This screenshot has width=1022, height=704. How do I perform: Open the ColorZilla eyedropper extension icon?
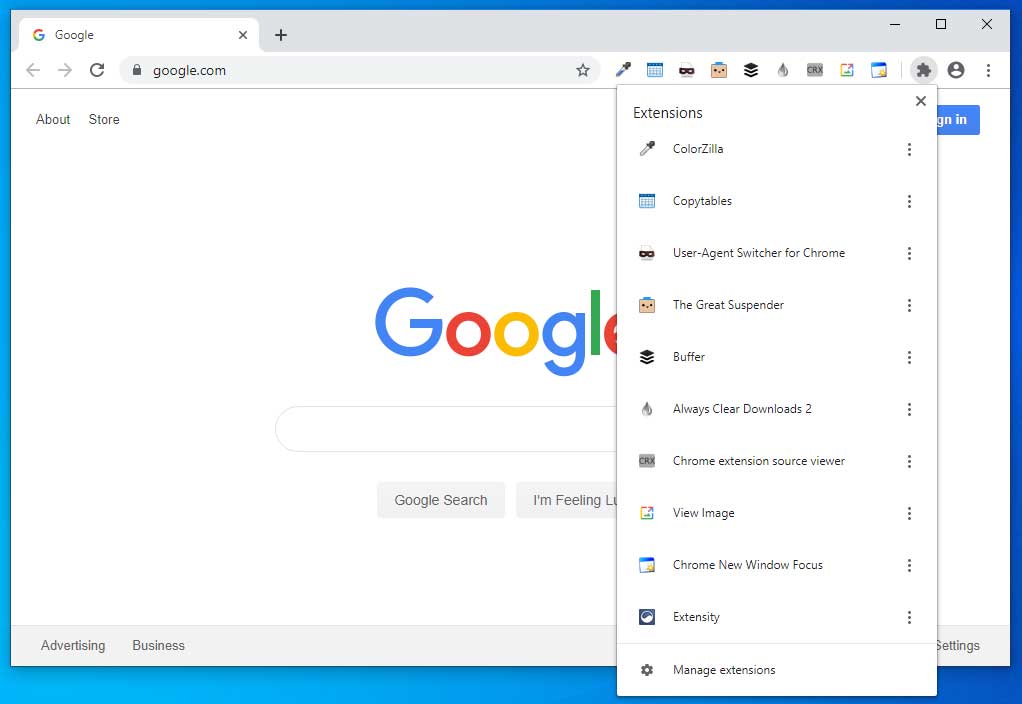click(623, 70)
